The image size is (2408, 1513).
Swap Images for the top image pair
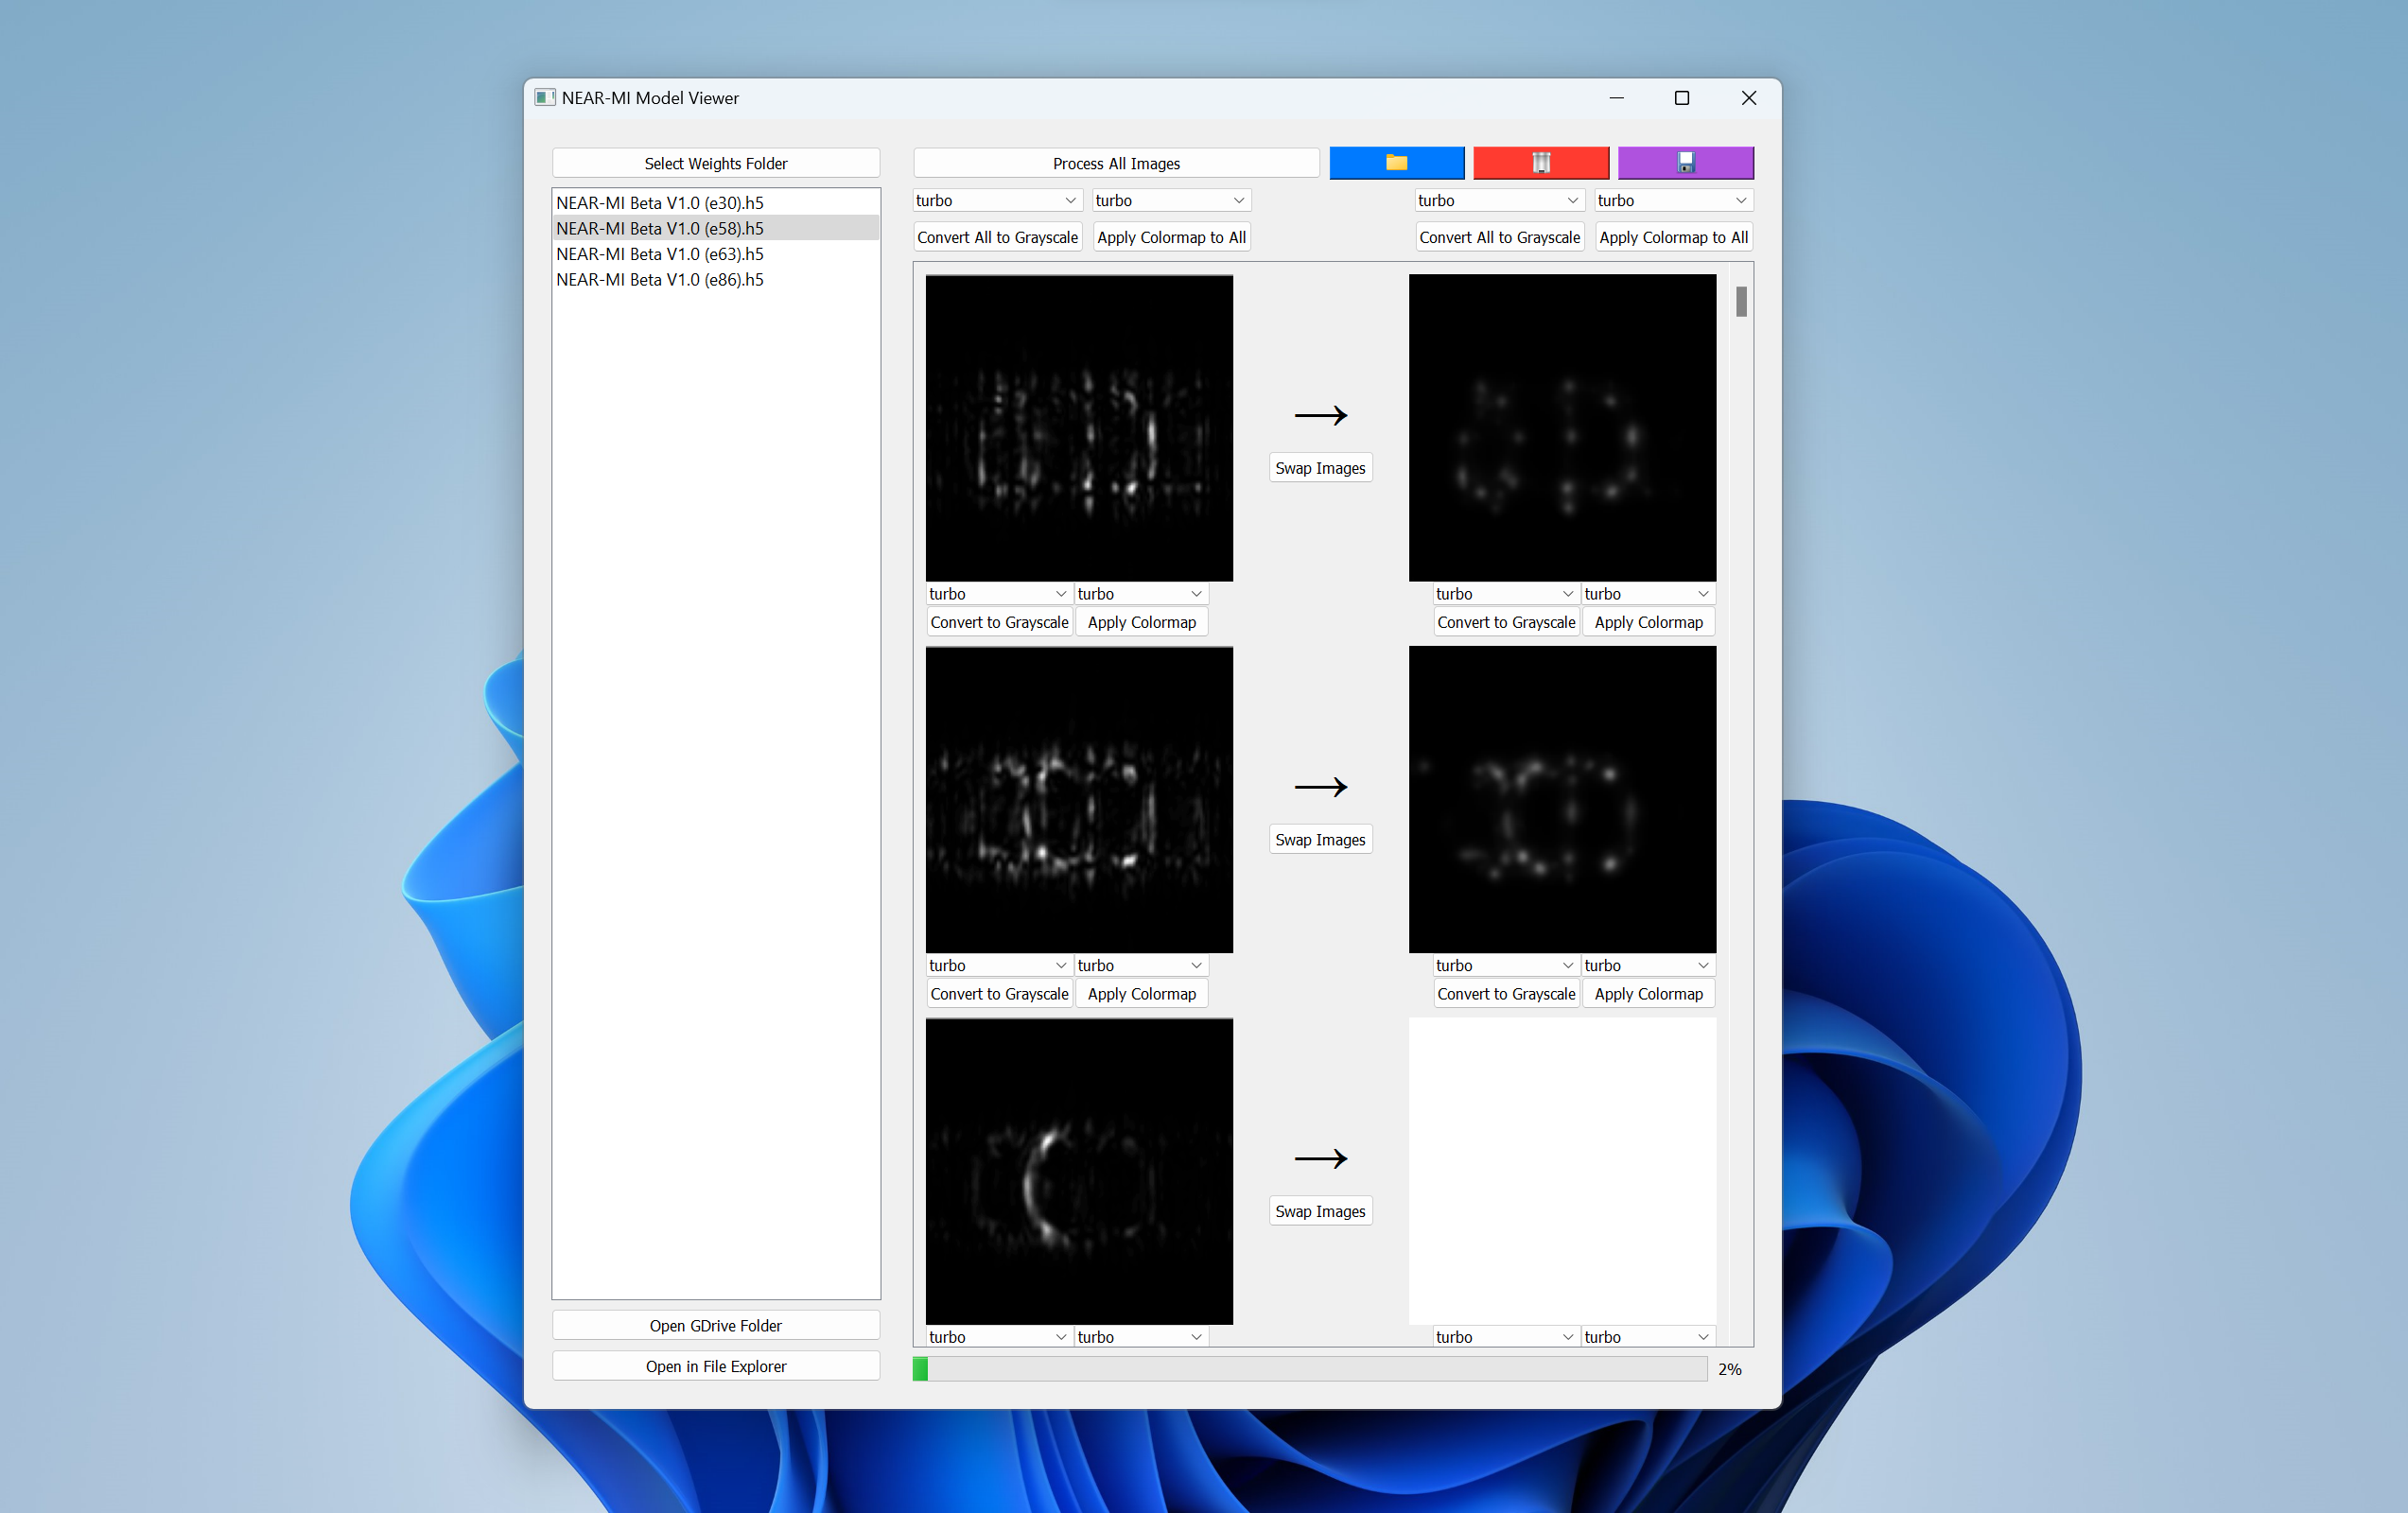(1320, 467)
